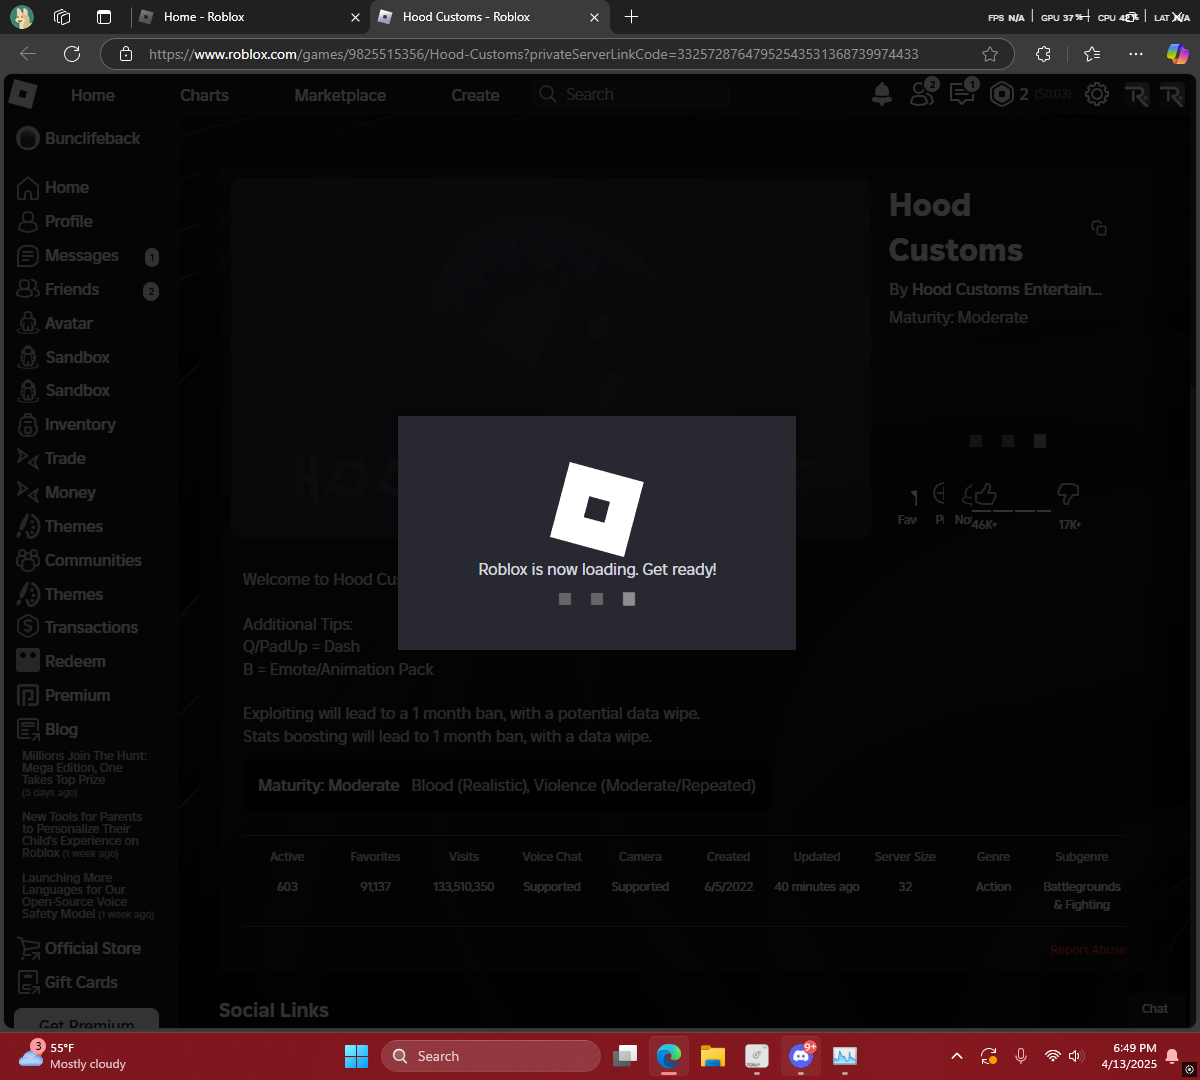Open the clock showing 6:49 PM
1200x1080 pixels.
click(x=1128, y=1056)
